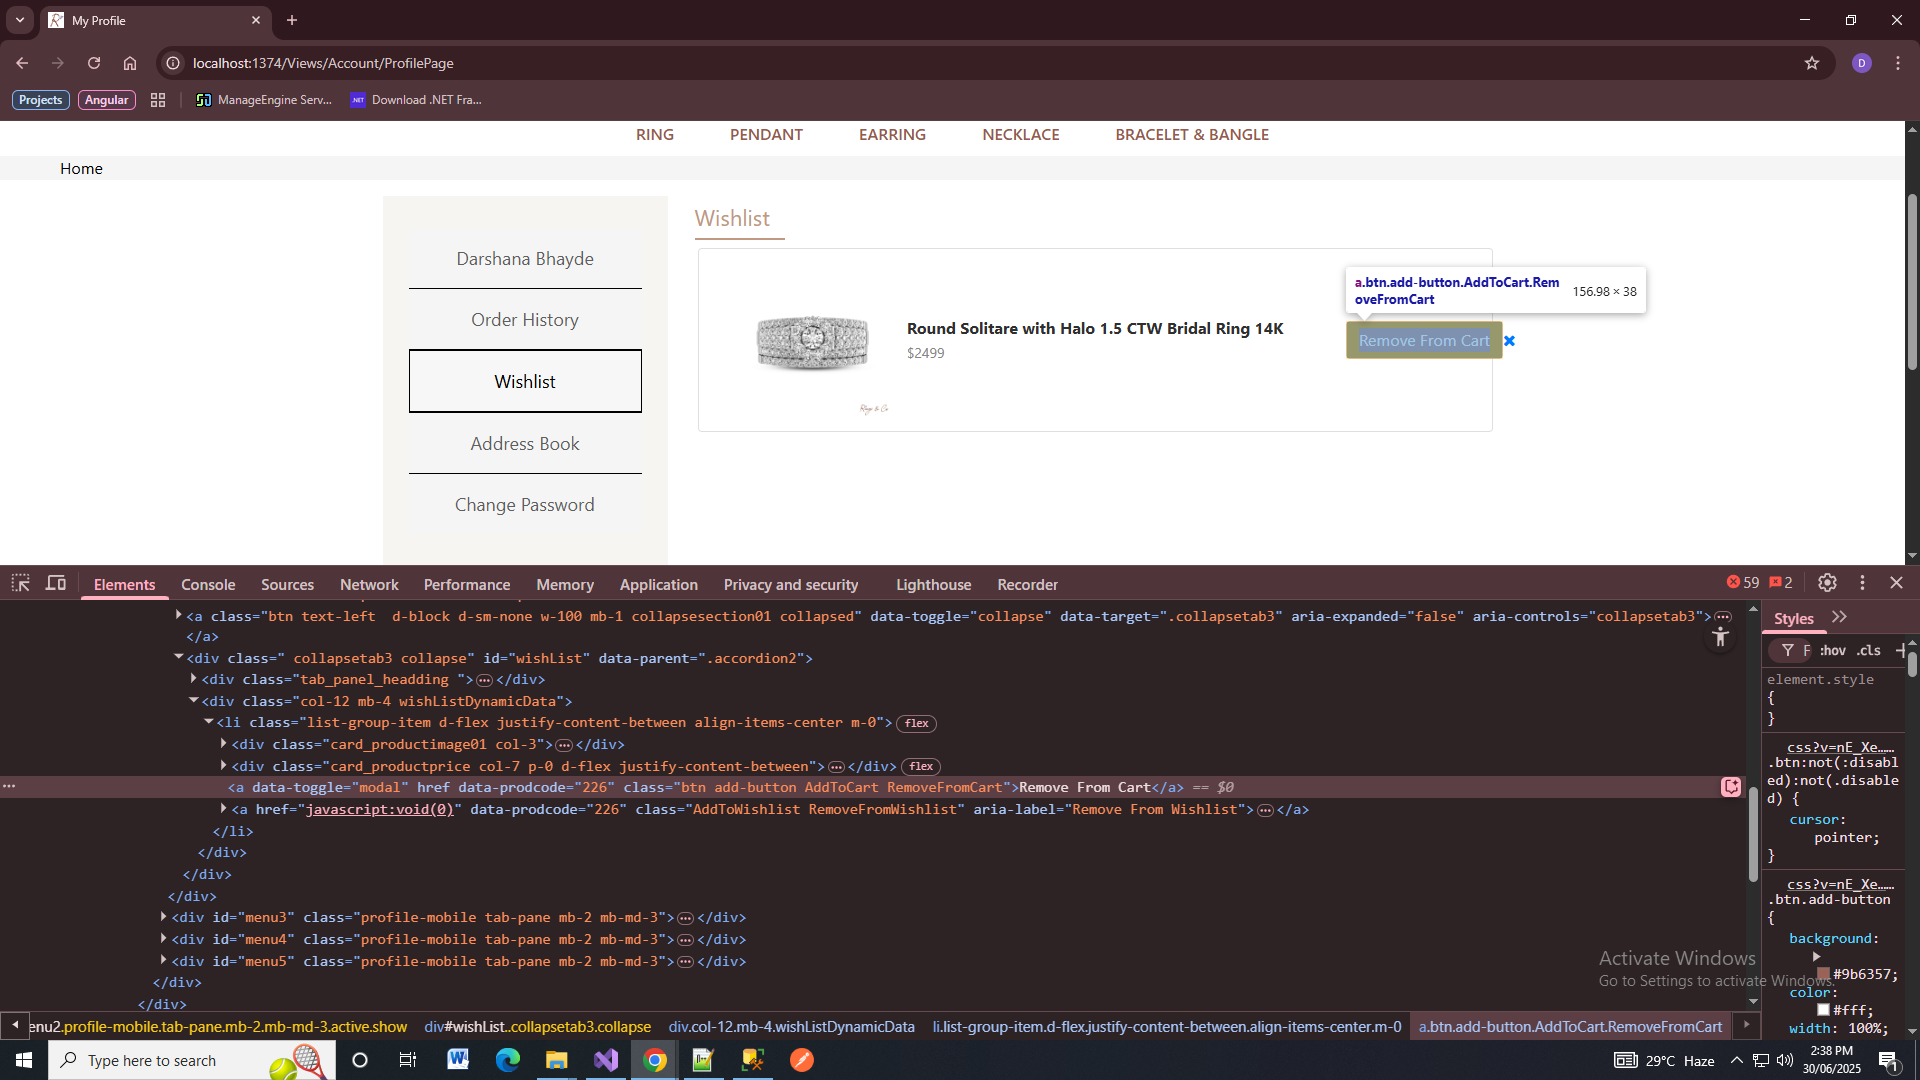1920x1080 pixels.
Task: Toggle the :hov element state panel
Action: (1833, 651)
